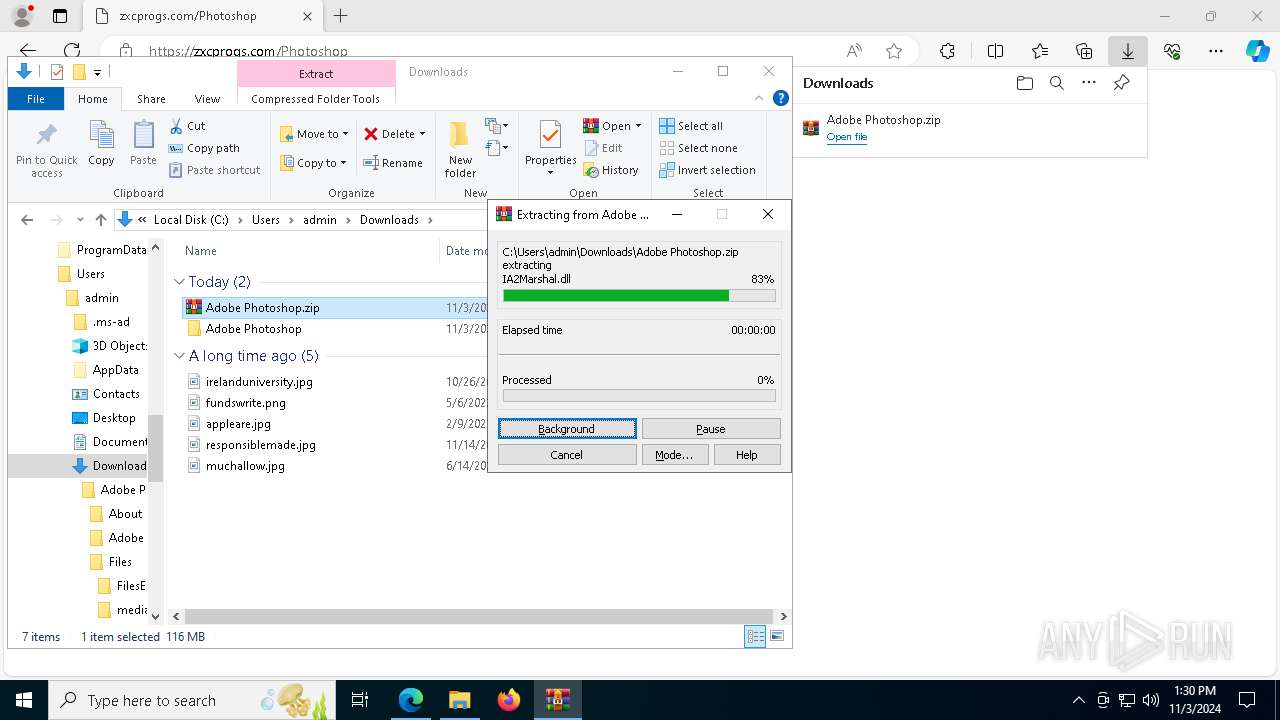Pin the Edge Downloads panel
This screenshot has width=1280, height=720.
click(1121, 83)
